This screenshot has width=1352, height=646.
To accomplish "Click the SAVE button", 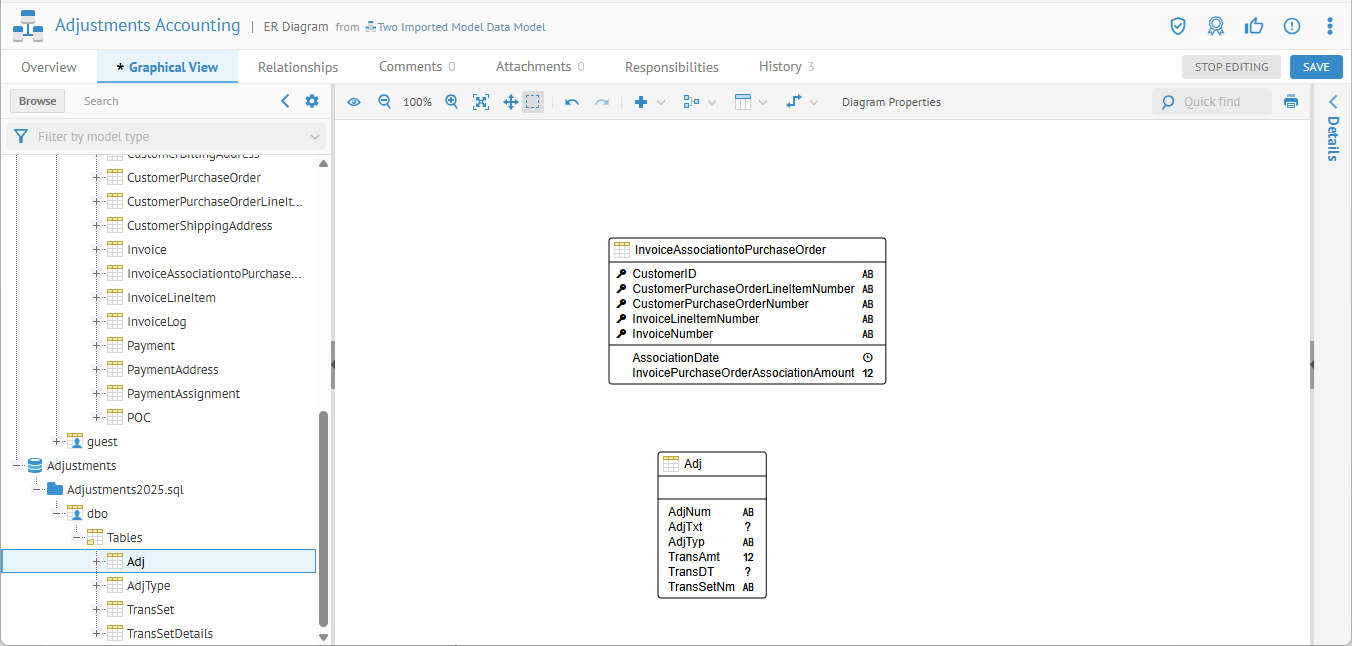I will pyautogui.click(x=1316, y=67).
